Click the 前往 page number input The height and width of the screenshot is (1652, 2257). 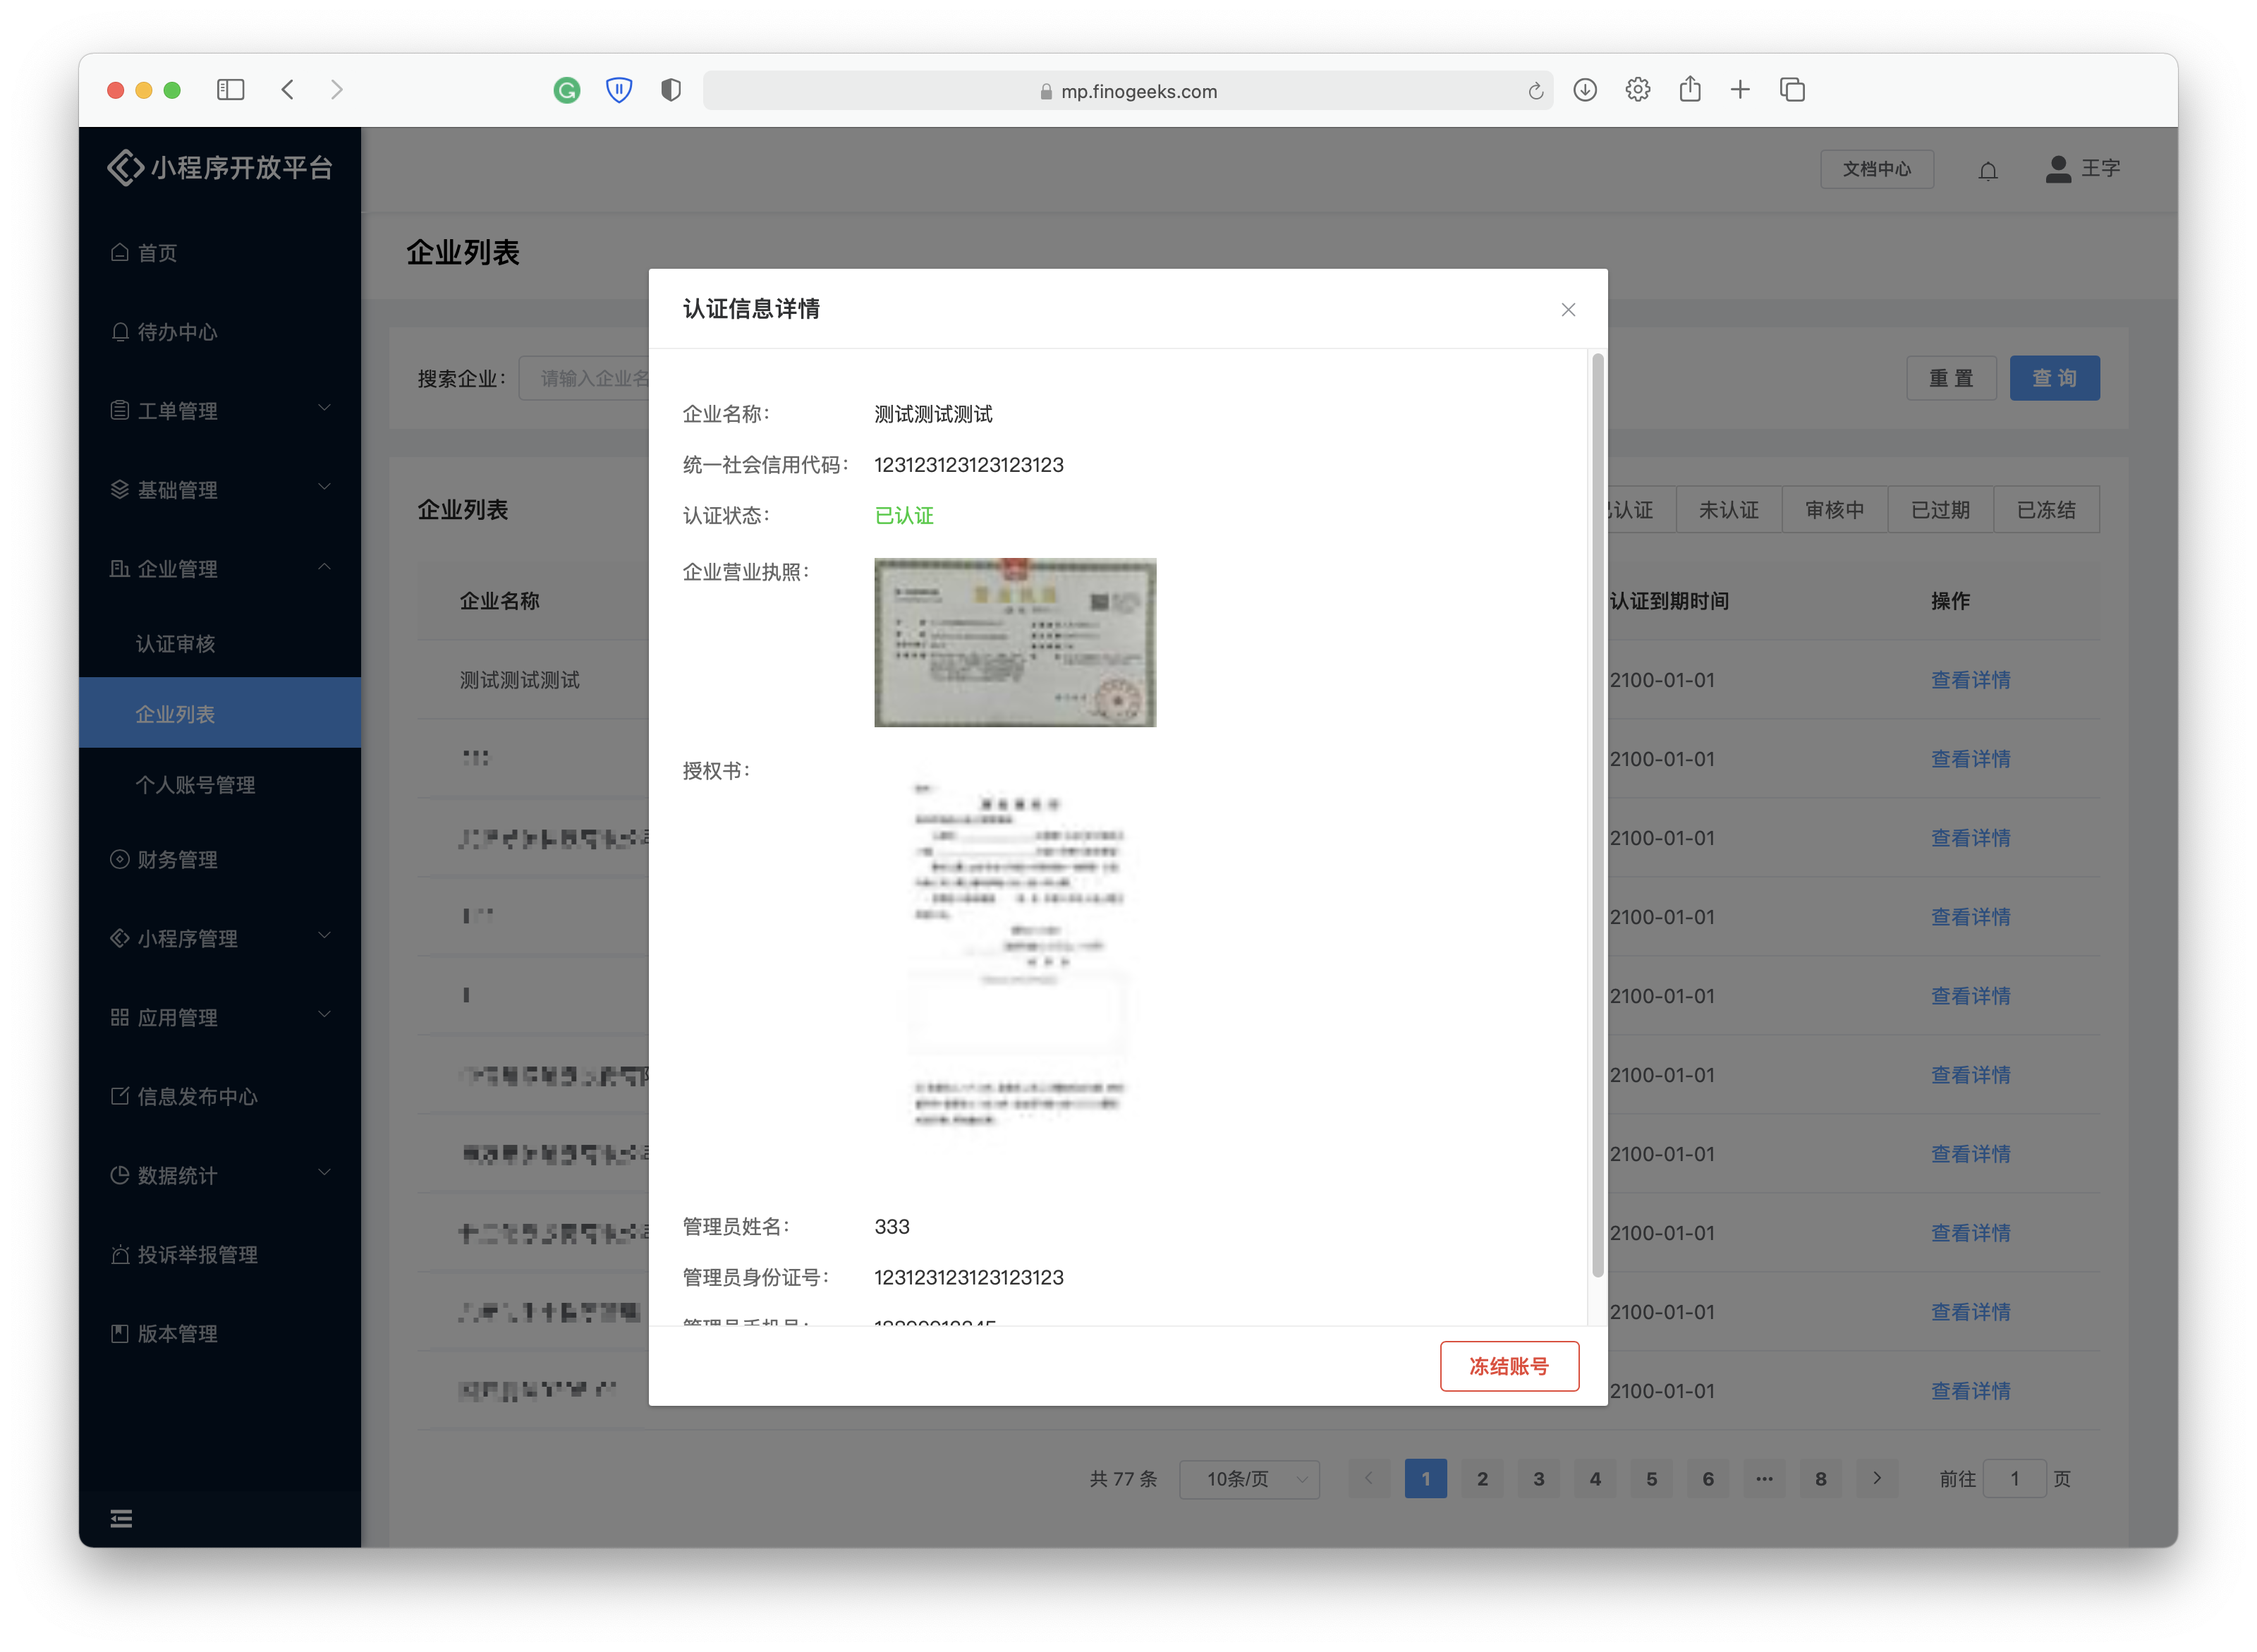click(2014, 1478)
